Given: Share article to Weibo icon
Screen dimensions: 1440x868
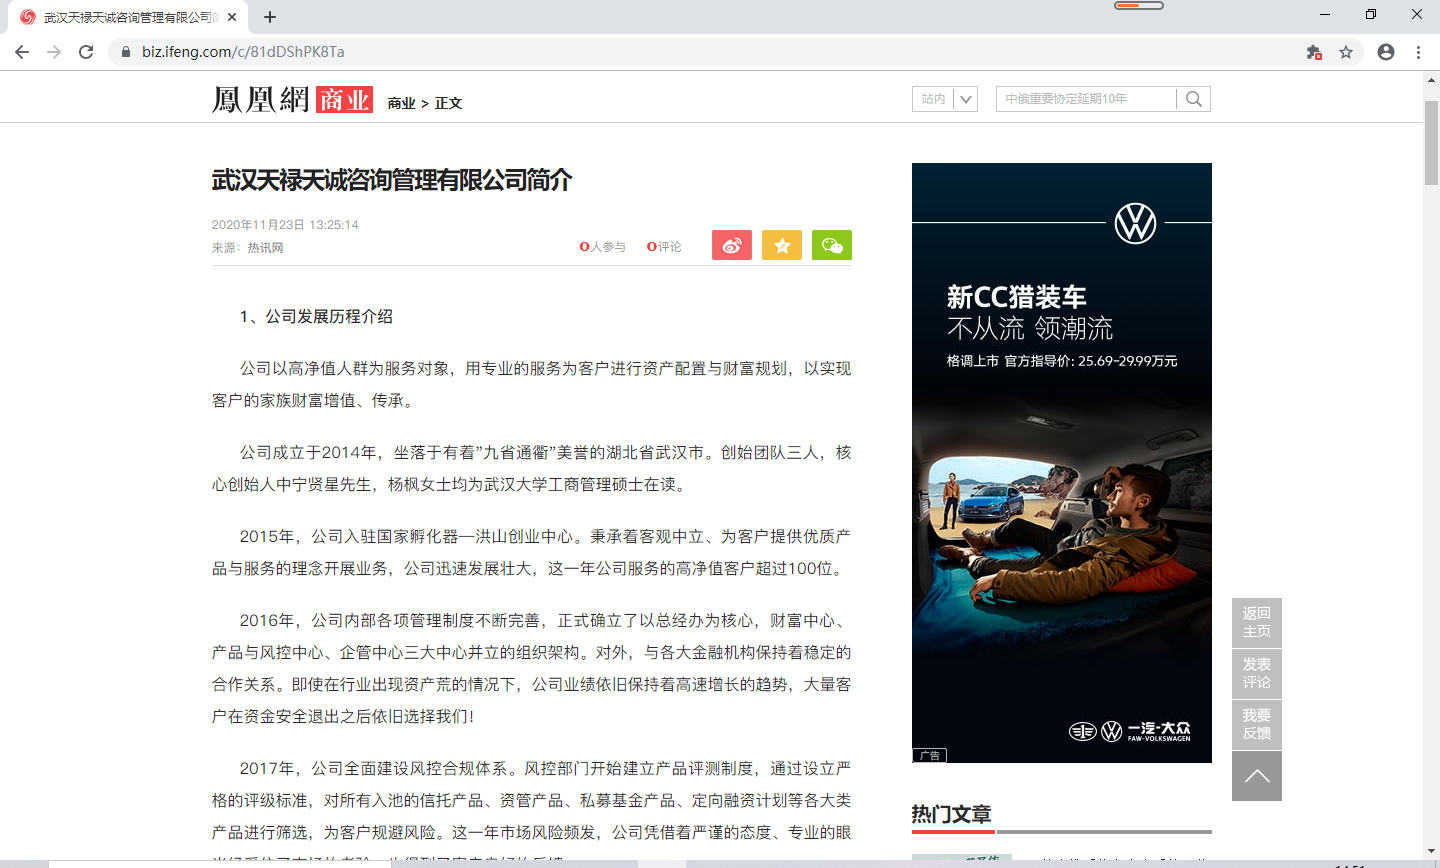Looking at the screenshot, I should 732,245.
